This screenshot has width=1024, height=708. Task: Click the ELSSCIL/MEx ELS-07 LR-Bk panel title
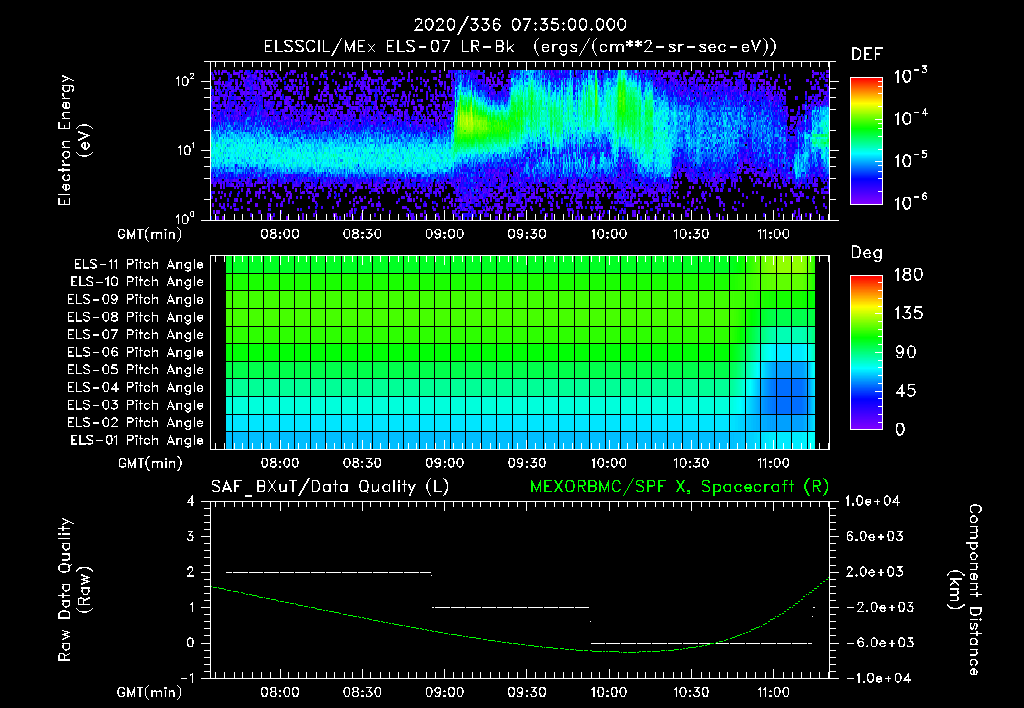[x=520, y=47]
